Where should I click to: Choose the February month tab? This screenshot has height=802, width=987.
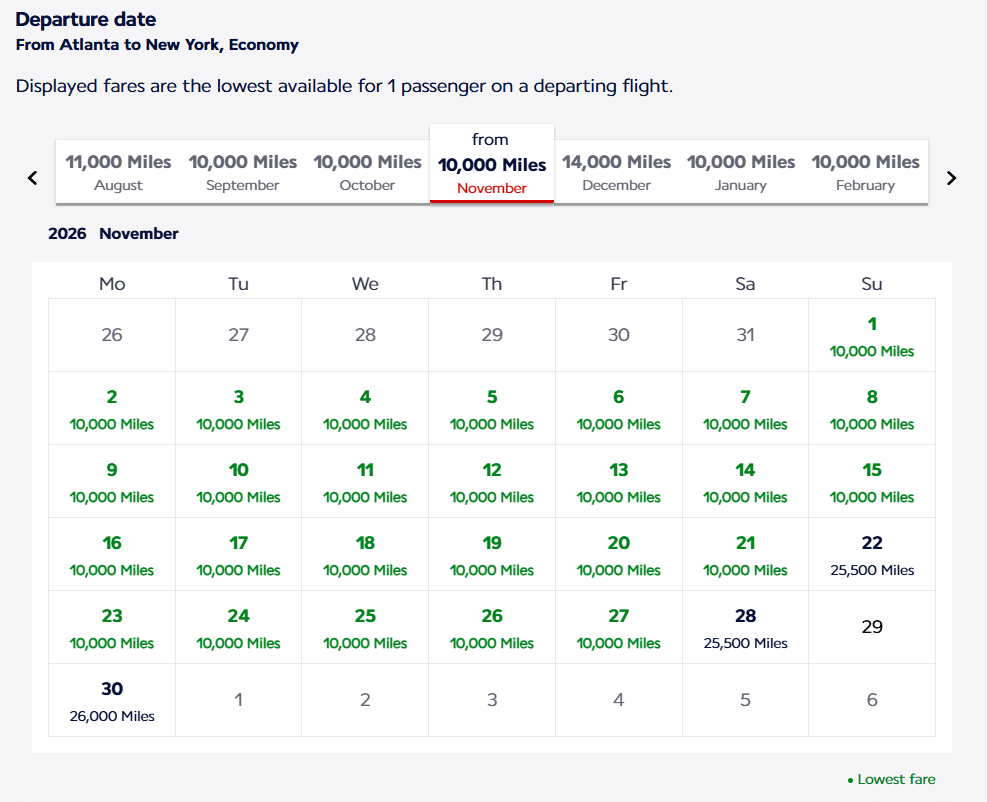(865, 172)
